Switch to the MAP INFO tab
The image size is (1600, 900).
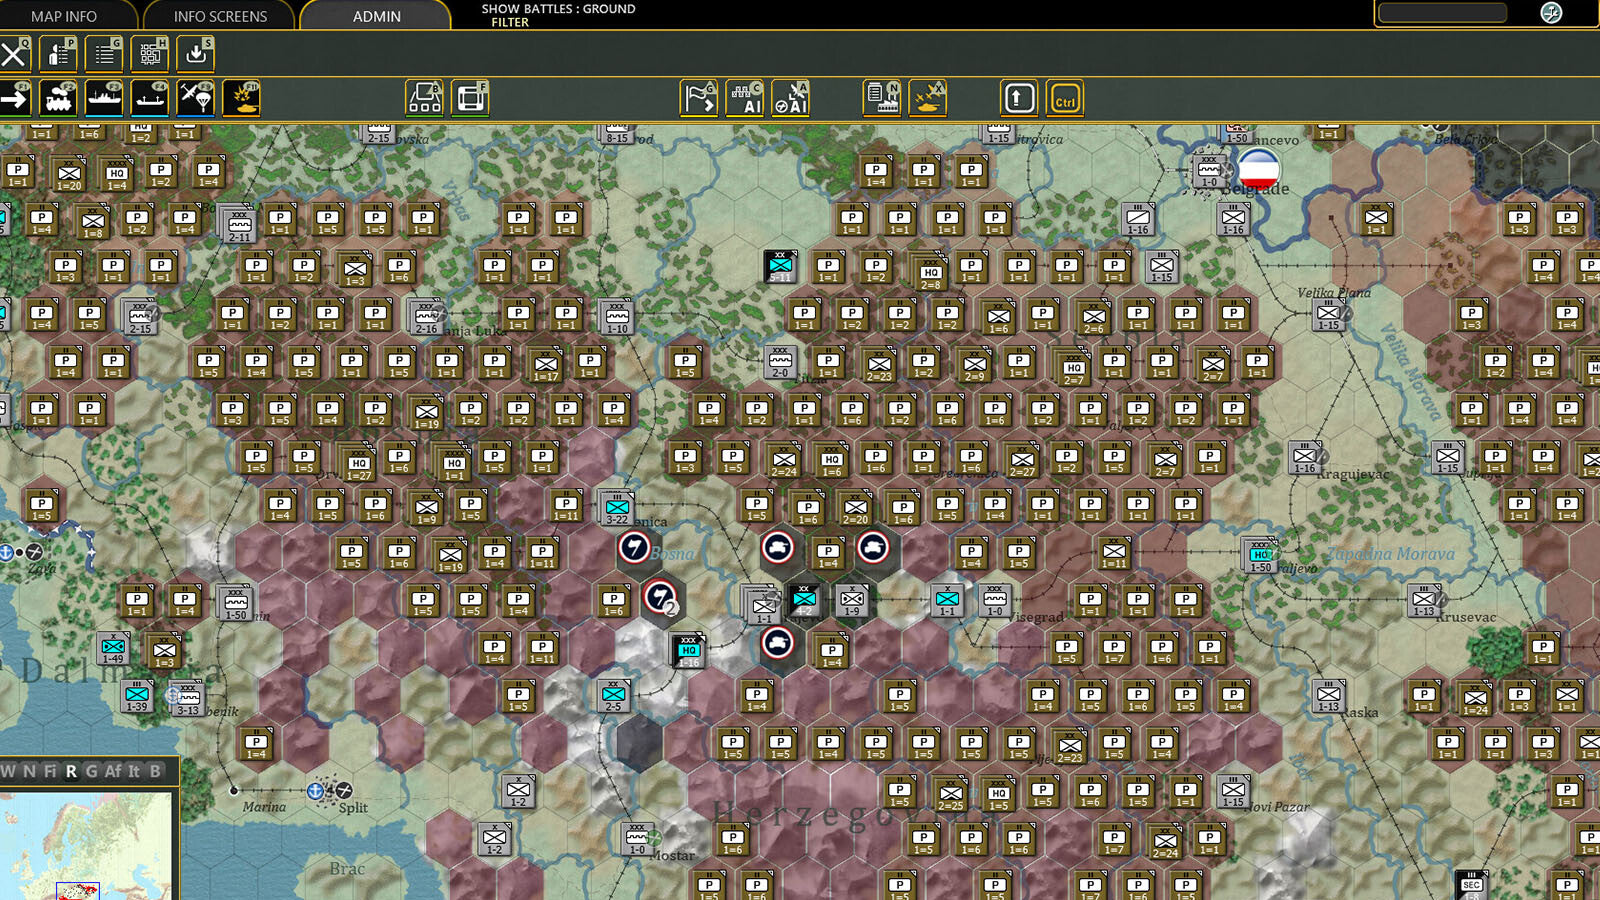(x=64, y=16)
